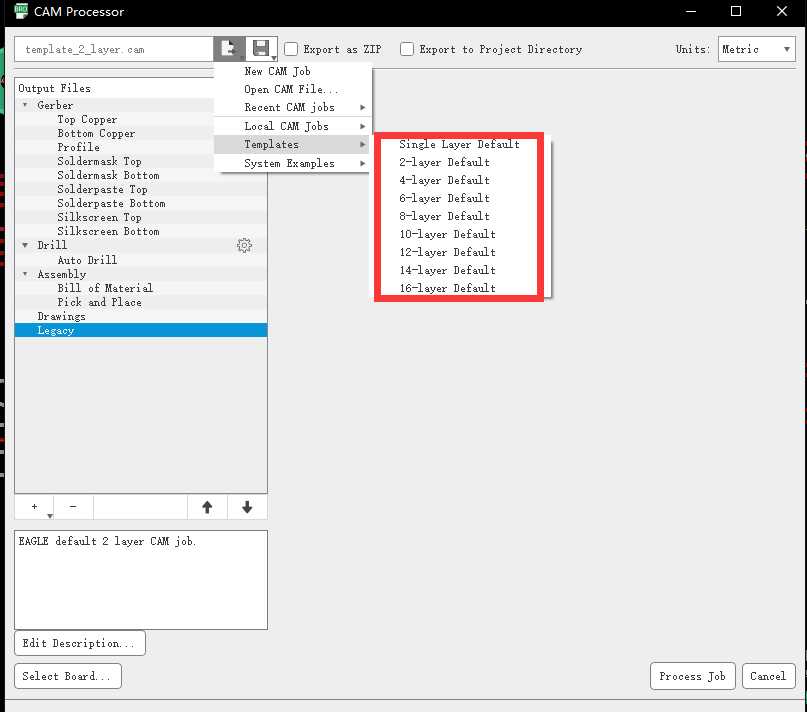Minimize the CAM Processor window
Image resolution: width=807 pixels, height=712 pixels.
(691, 11)
